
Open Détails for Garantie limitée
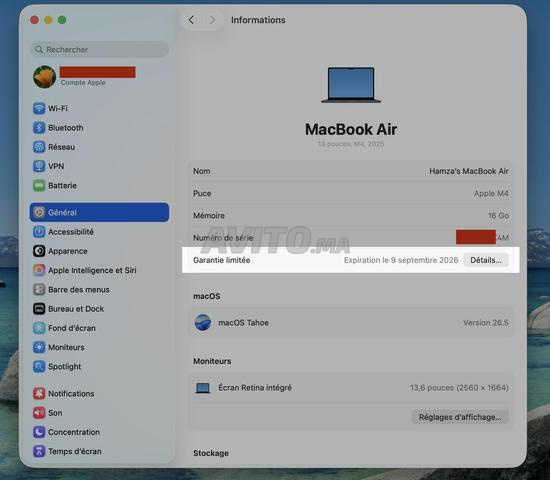point(486,260)
